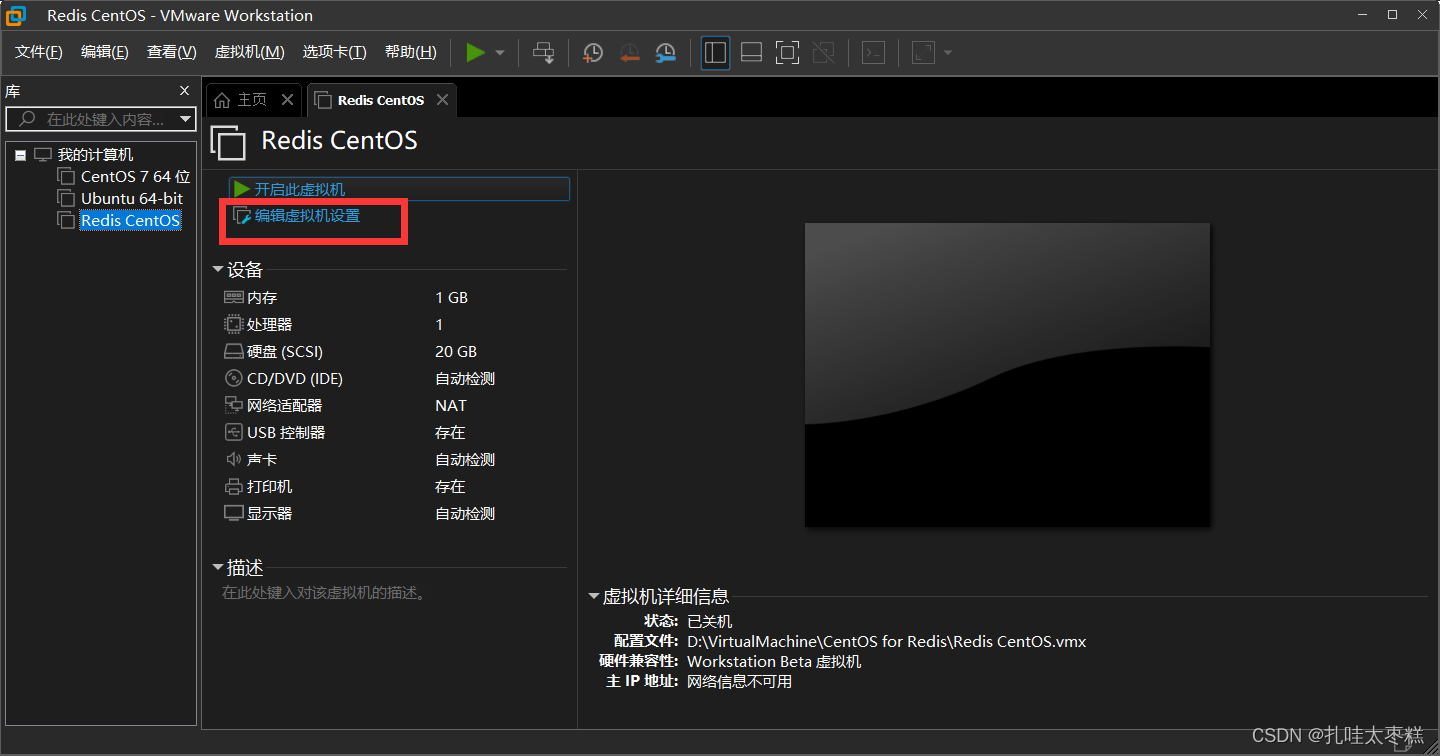
Task: Open the 查看(V) menu
Action: [172, 52]
